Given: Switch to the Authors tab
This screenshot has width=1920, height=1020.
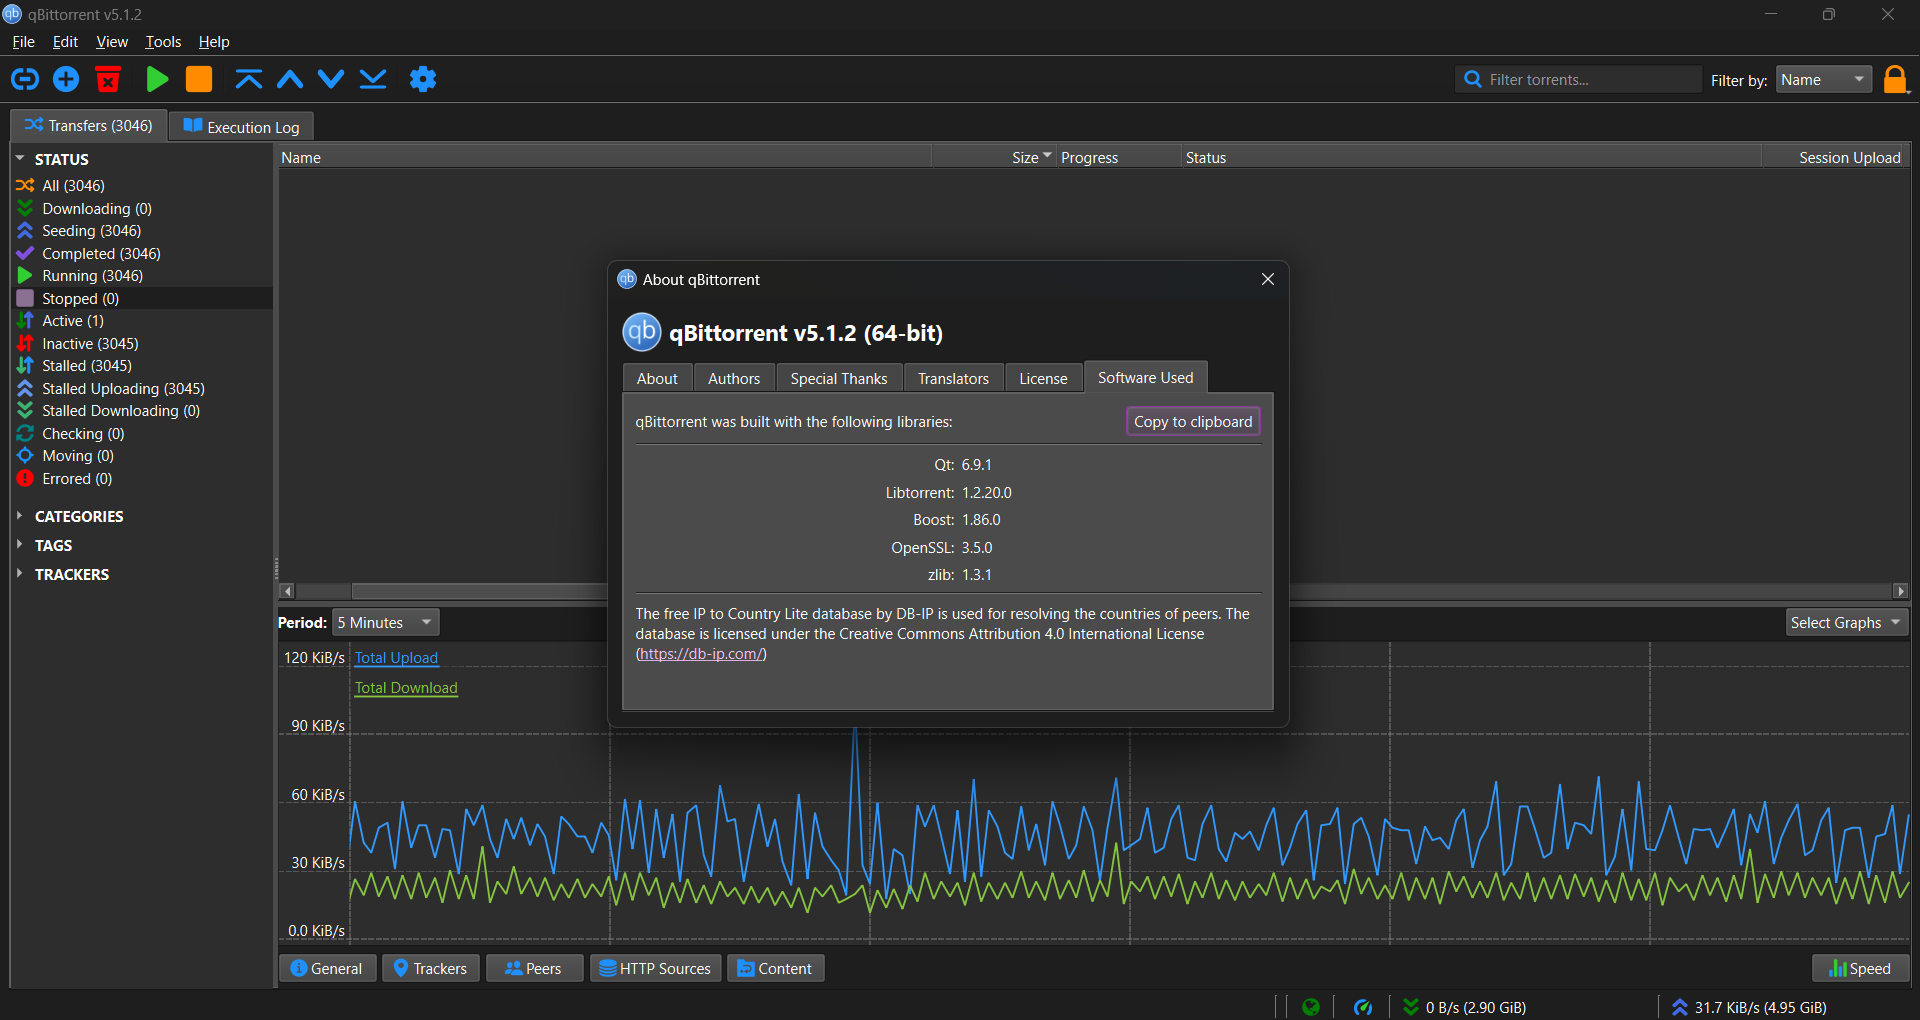Looking at the screenshot, I should (x=733, y=378).
